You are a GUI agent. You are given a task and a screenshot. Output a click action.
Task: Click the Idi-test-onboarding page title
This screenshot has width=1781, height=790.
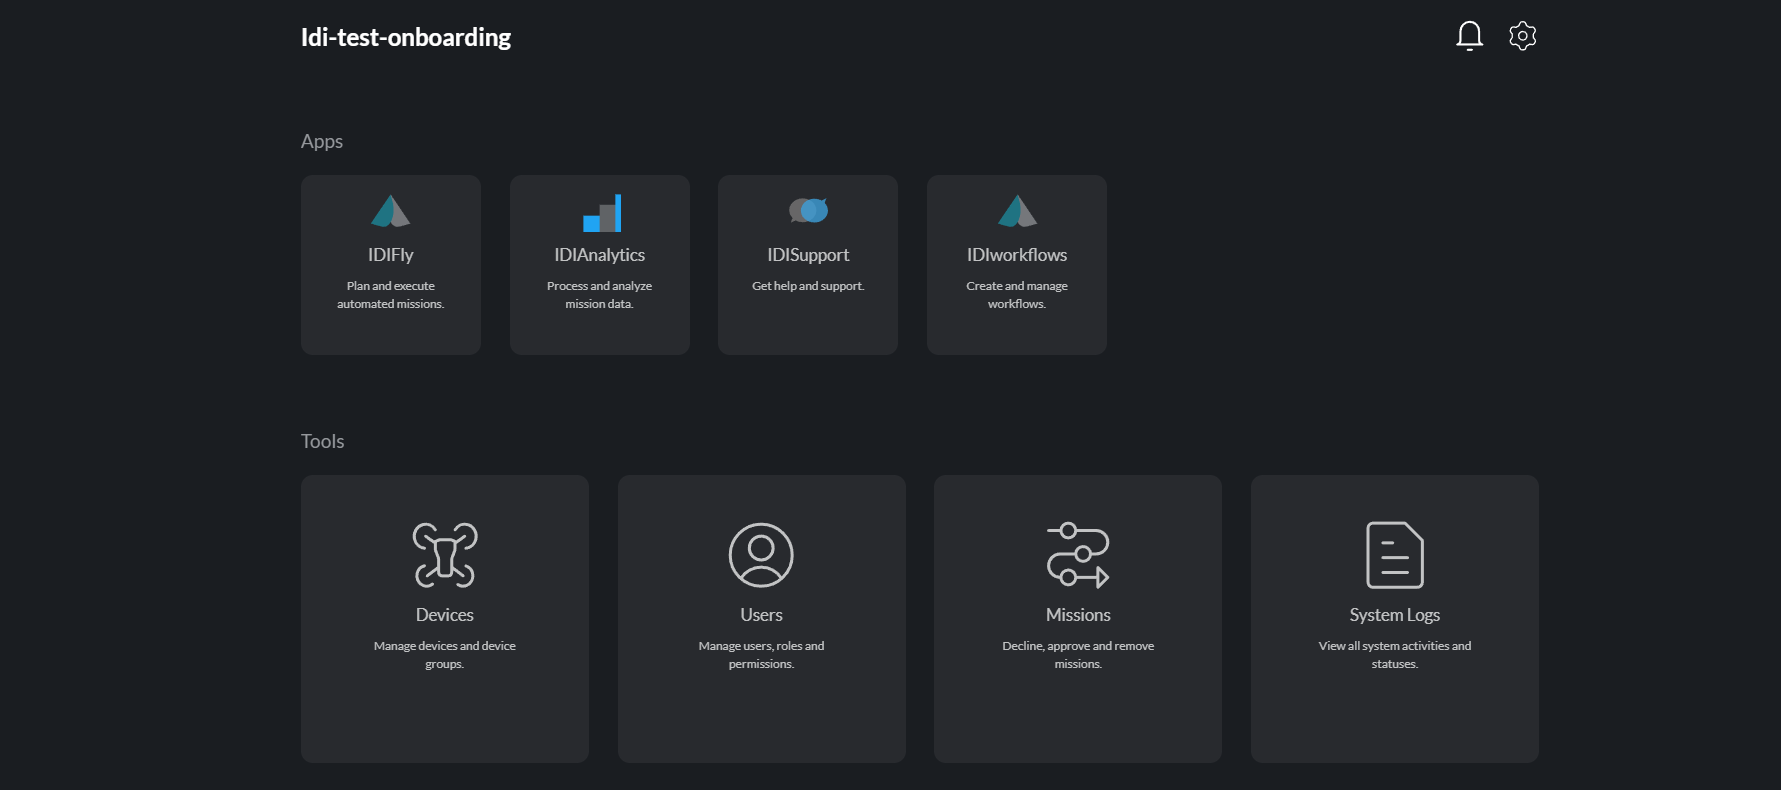point(406,37)
